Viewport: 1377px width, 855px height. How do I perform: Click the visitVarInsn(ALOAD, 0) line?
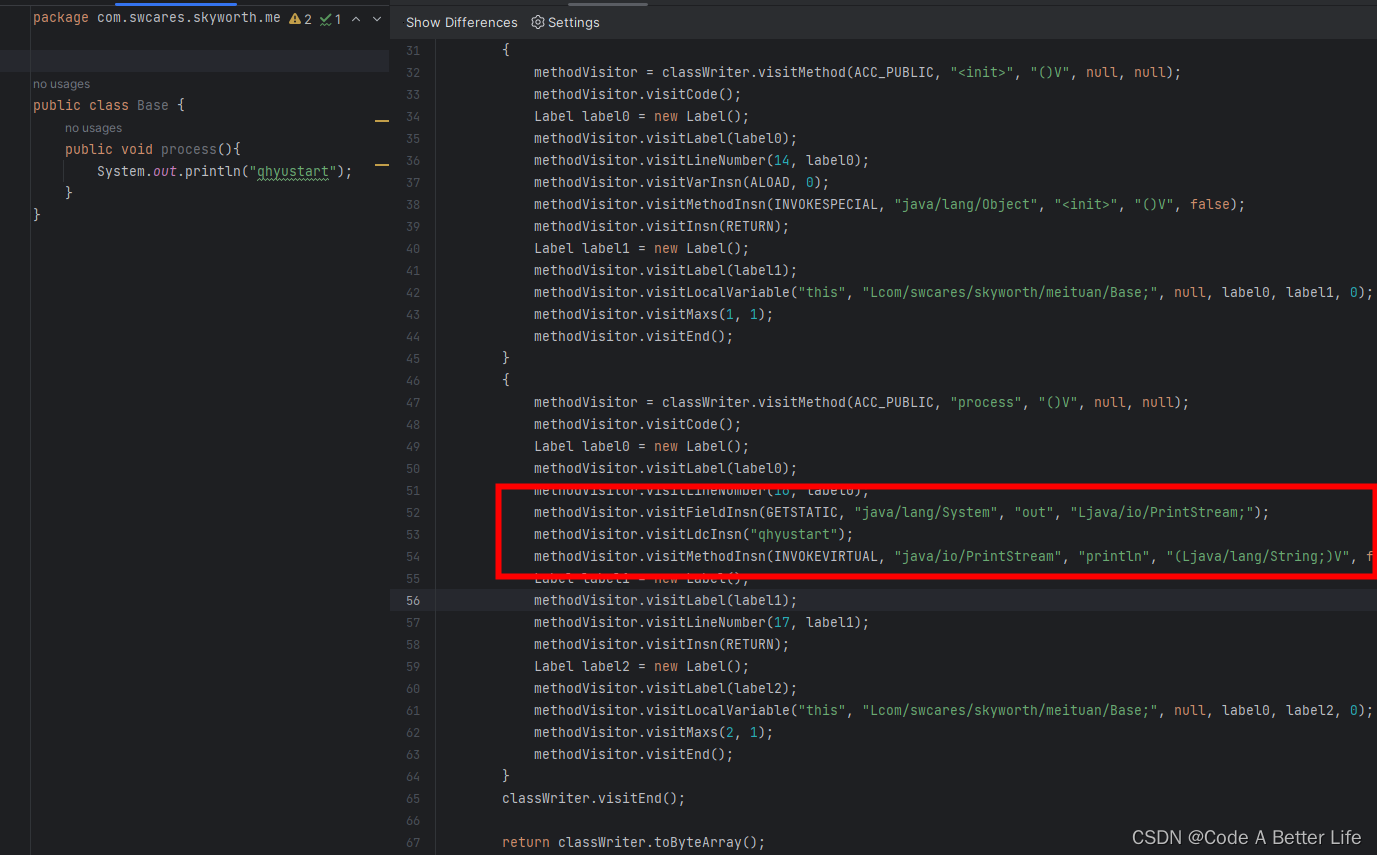681,183
